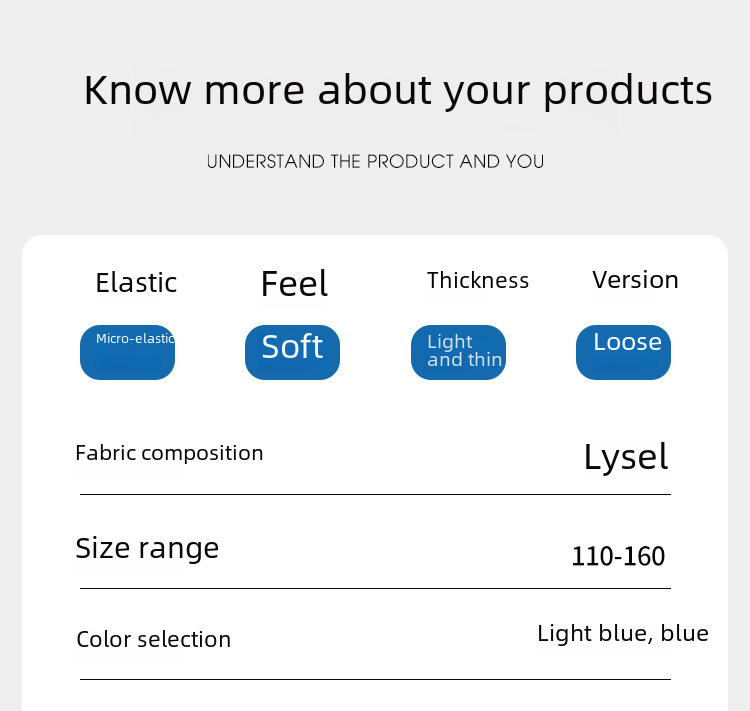Select the 110-160 size value
This screenshot has width=750, height=711.
tap(618, 556)
